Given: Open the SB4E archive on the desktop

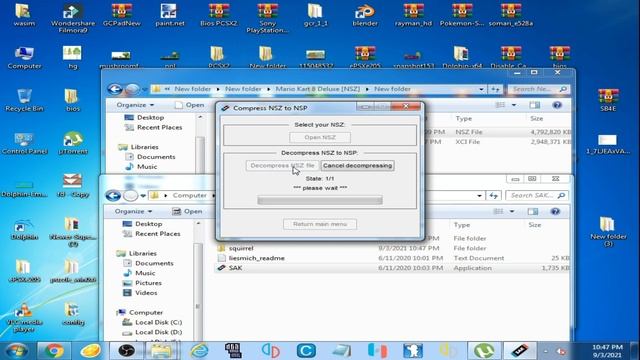Looking at the screenshot, I should [608, 100].
